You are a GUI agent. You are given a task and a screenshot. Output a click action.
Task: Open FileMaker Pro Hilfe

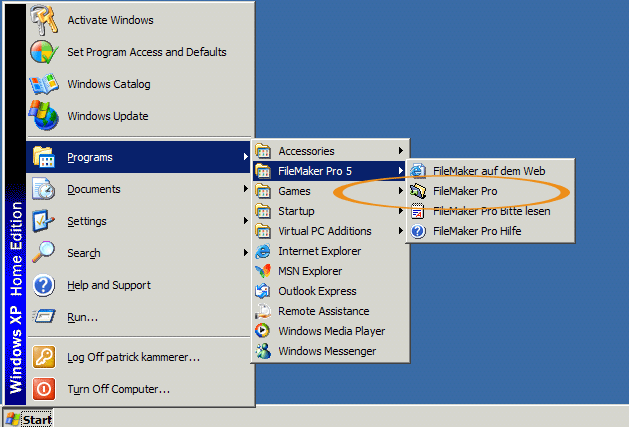(491, 231)
